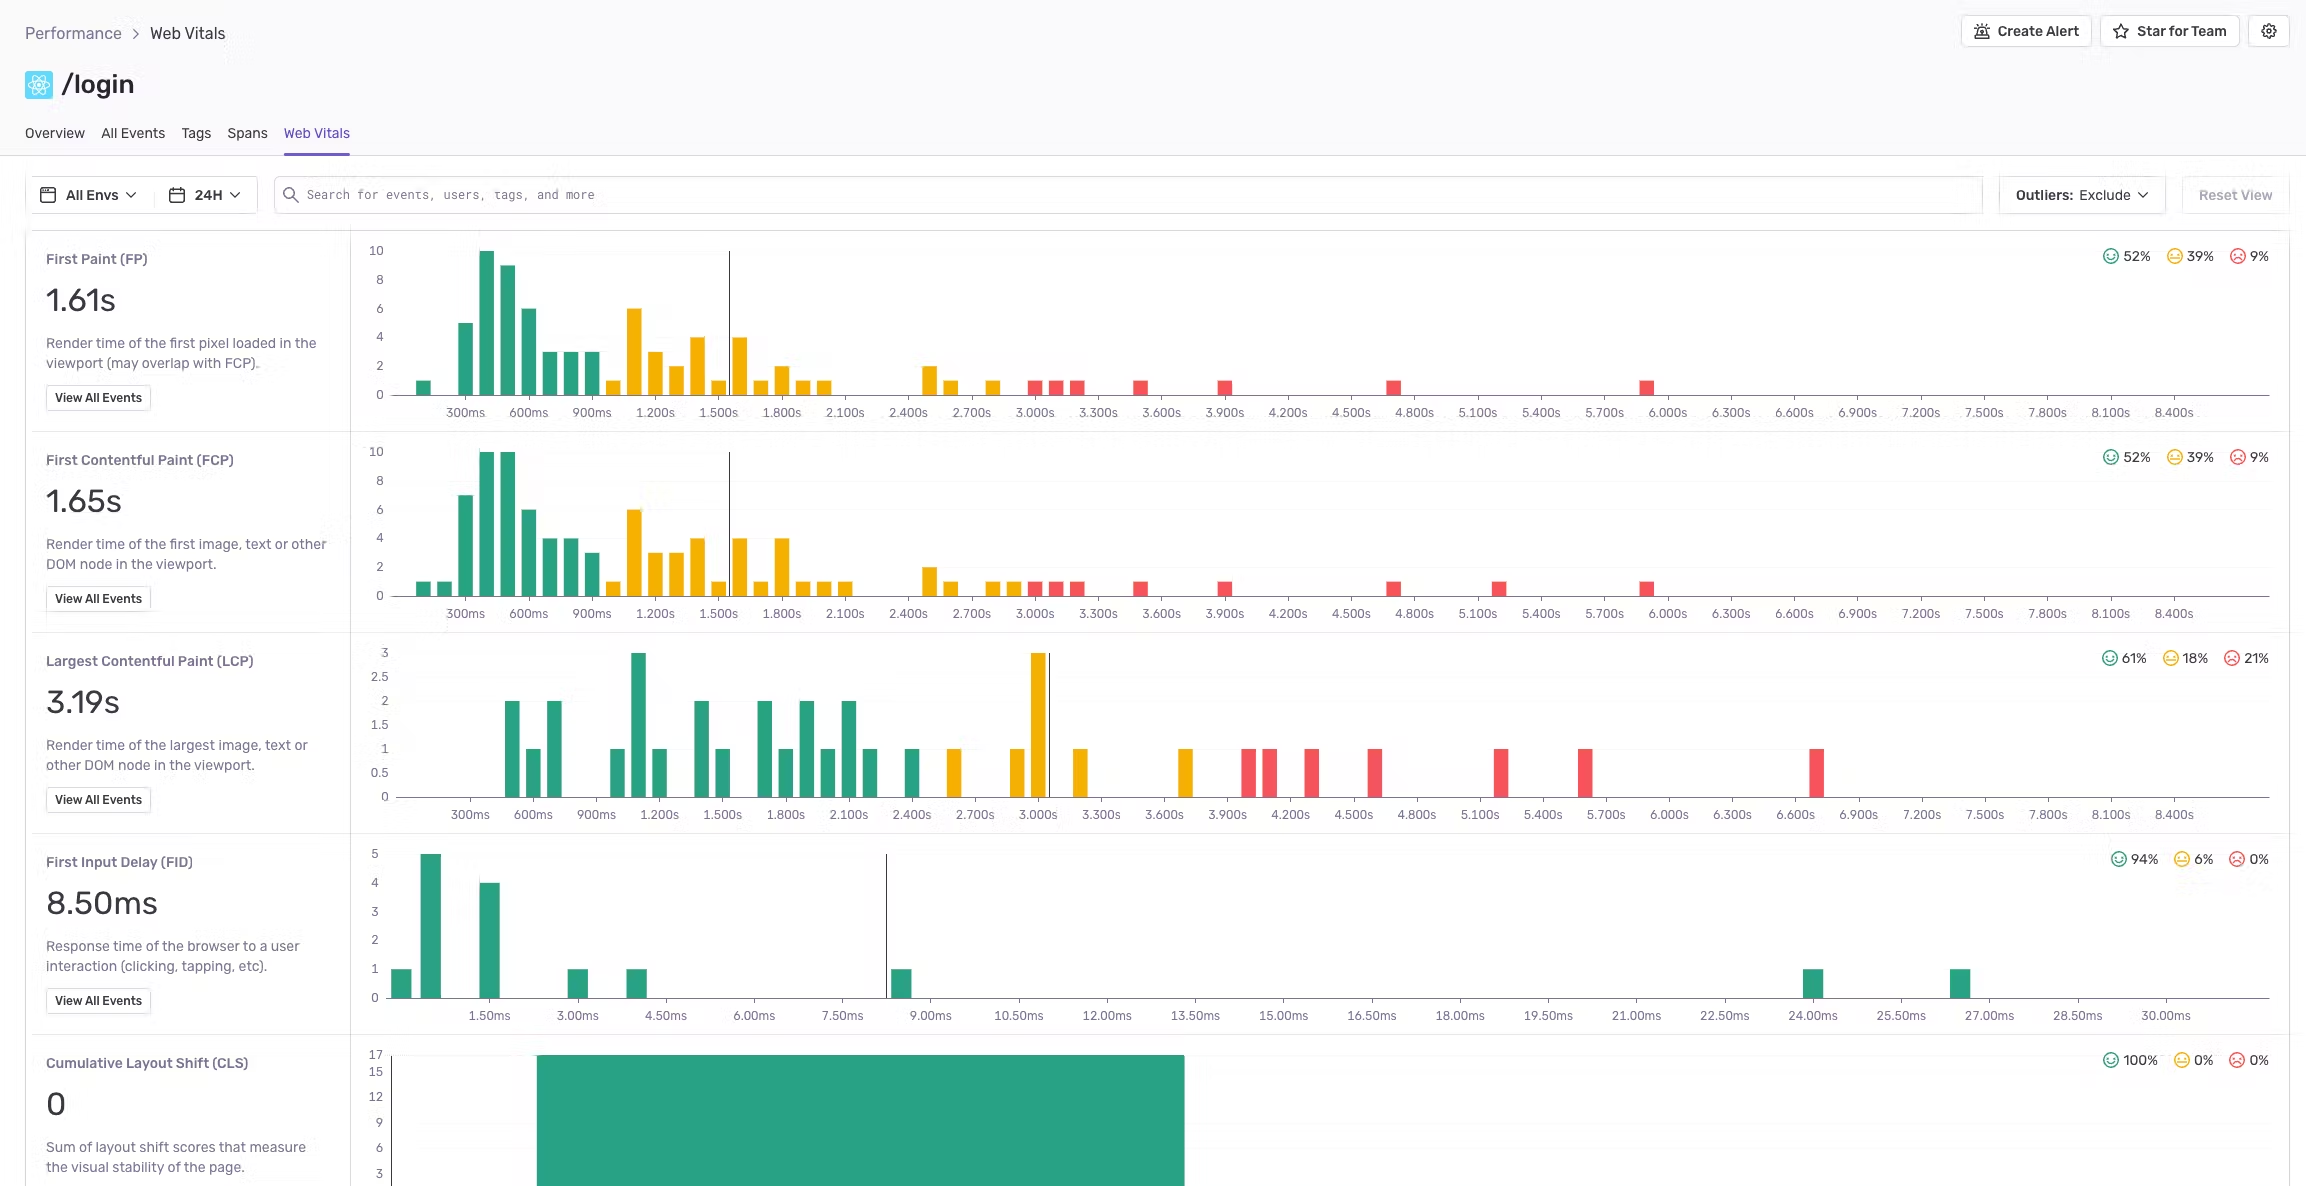This screenshot has height=1186, width=2306.
Task: Click the alert bell icon on Create Alert
Action: coord(1981,31)
